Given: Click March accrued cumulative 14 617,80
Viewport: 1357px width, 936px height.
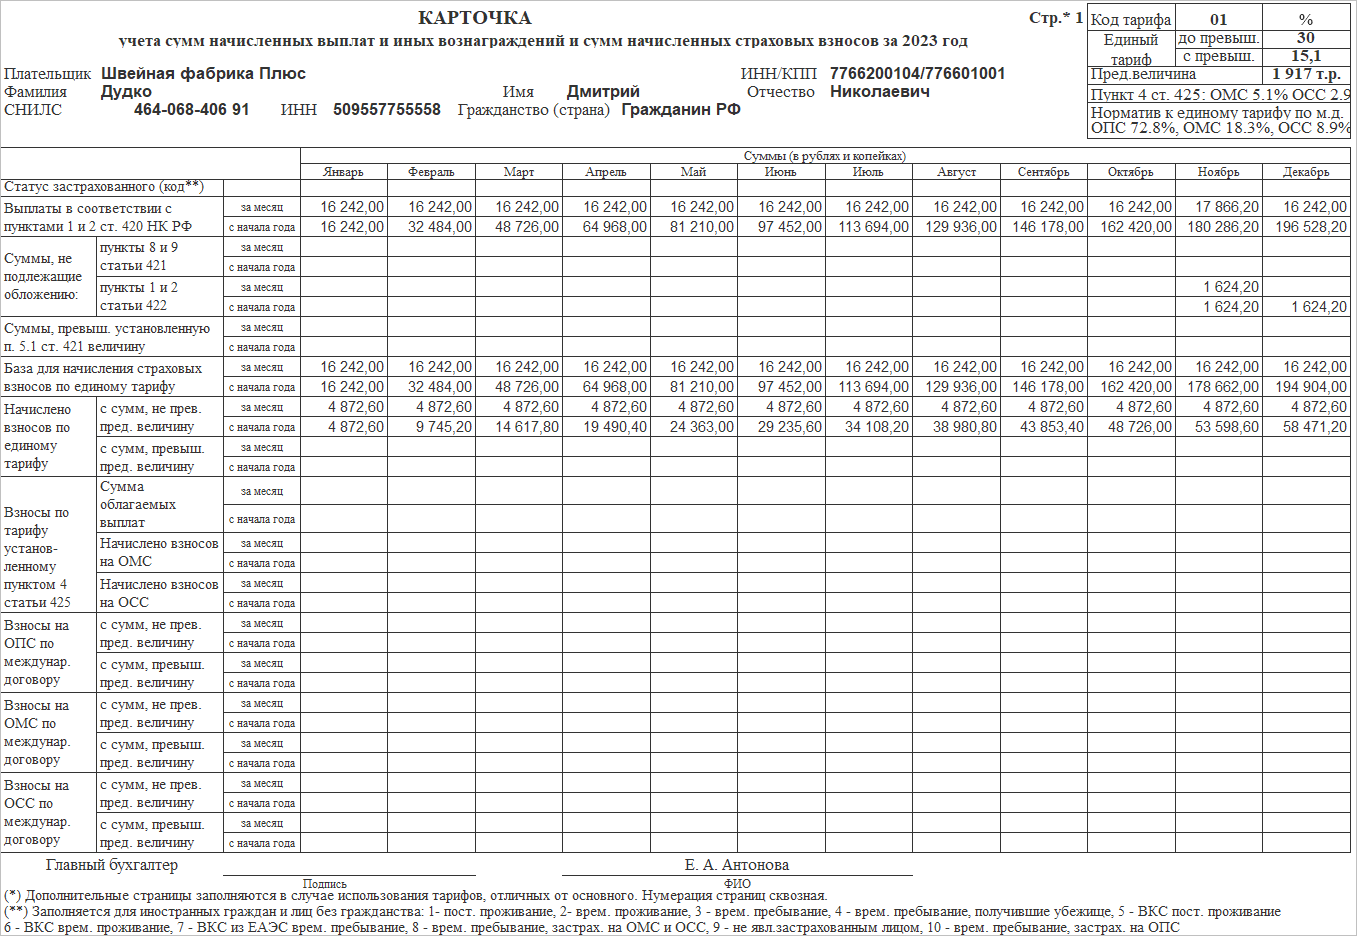Looking at the screenshot, I should coord(527,427).
